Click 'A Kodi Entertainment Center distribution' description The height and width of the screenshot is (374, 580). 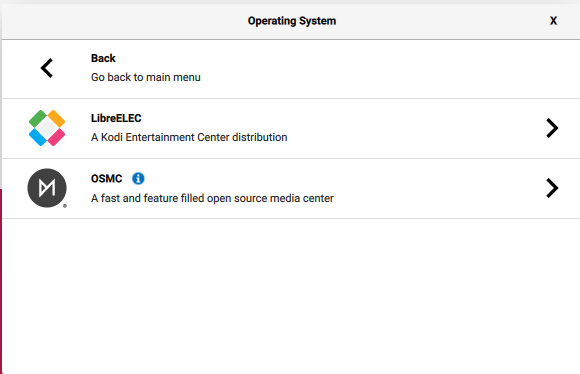coord(189,137)
